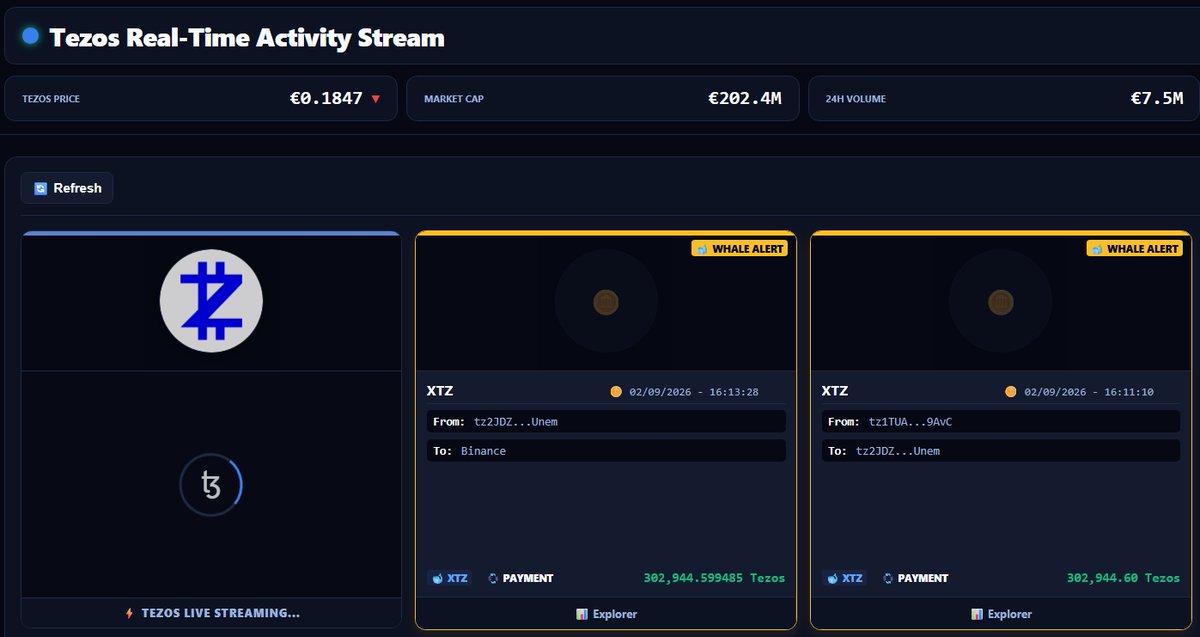Open Explorer link on the 16:11:10 card
1200x637 pixels.
point(1001,614)
